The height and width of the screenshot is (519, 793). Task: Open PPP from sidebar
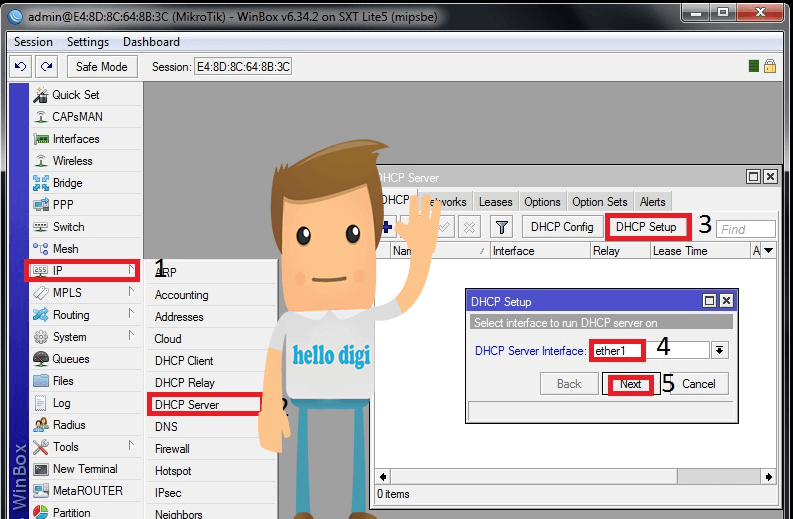[85, 205]
